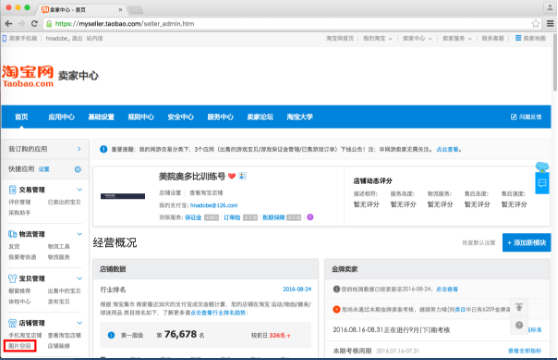Open the 应用中心 navigation tab
This screenshot has width=558, height=360.
coord(61,117)
